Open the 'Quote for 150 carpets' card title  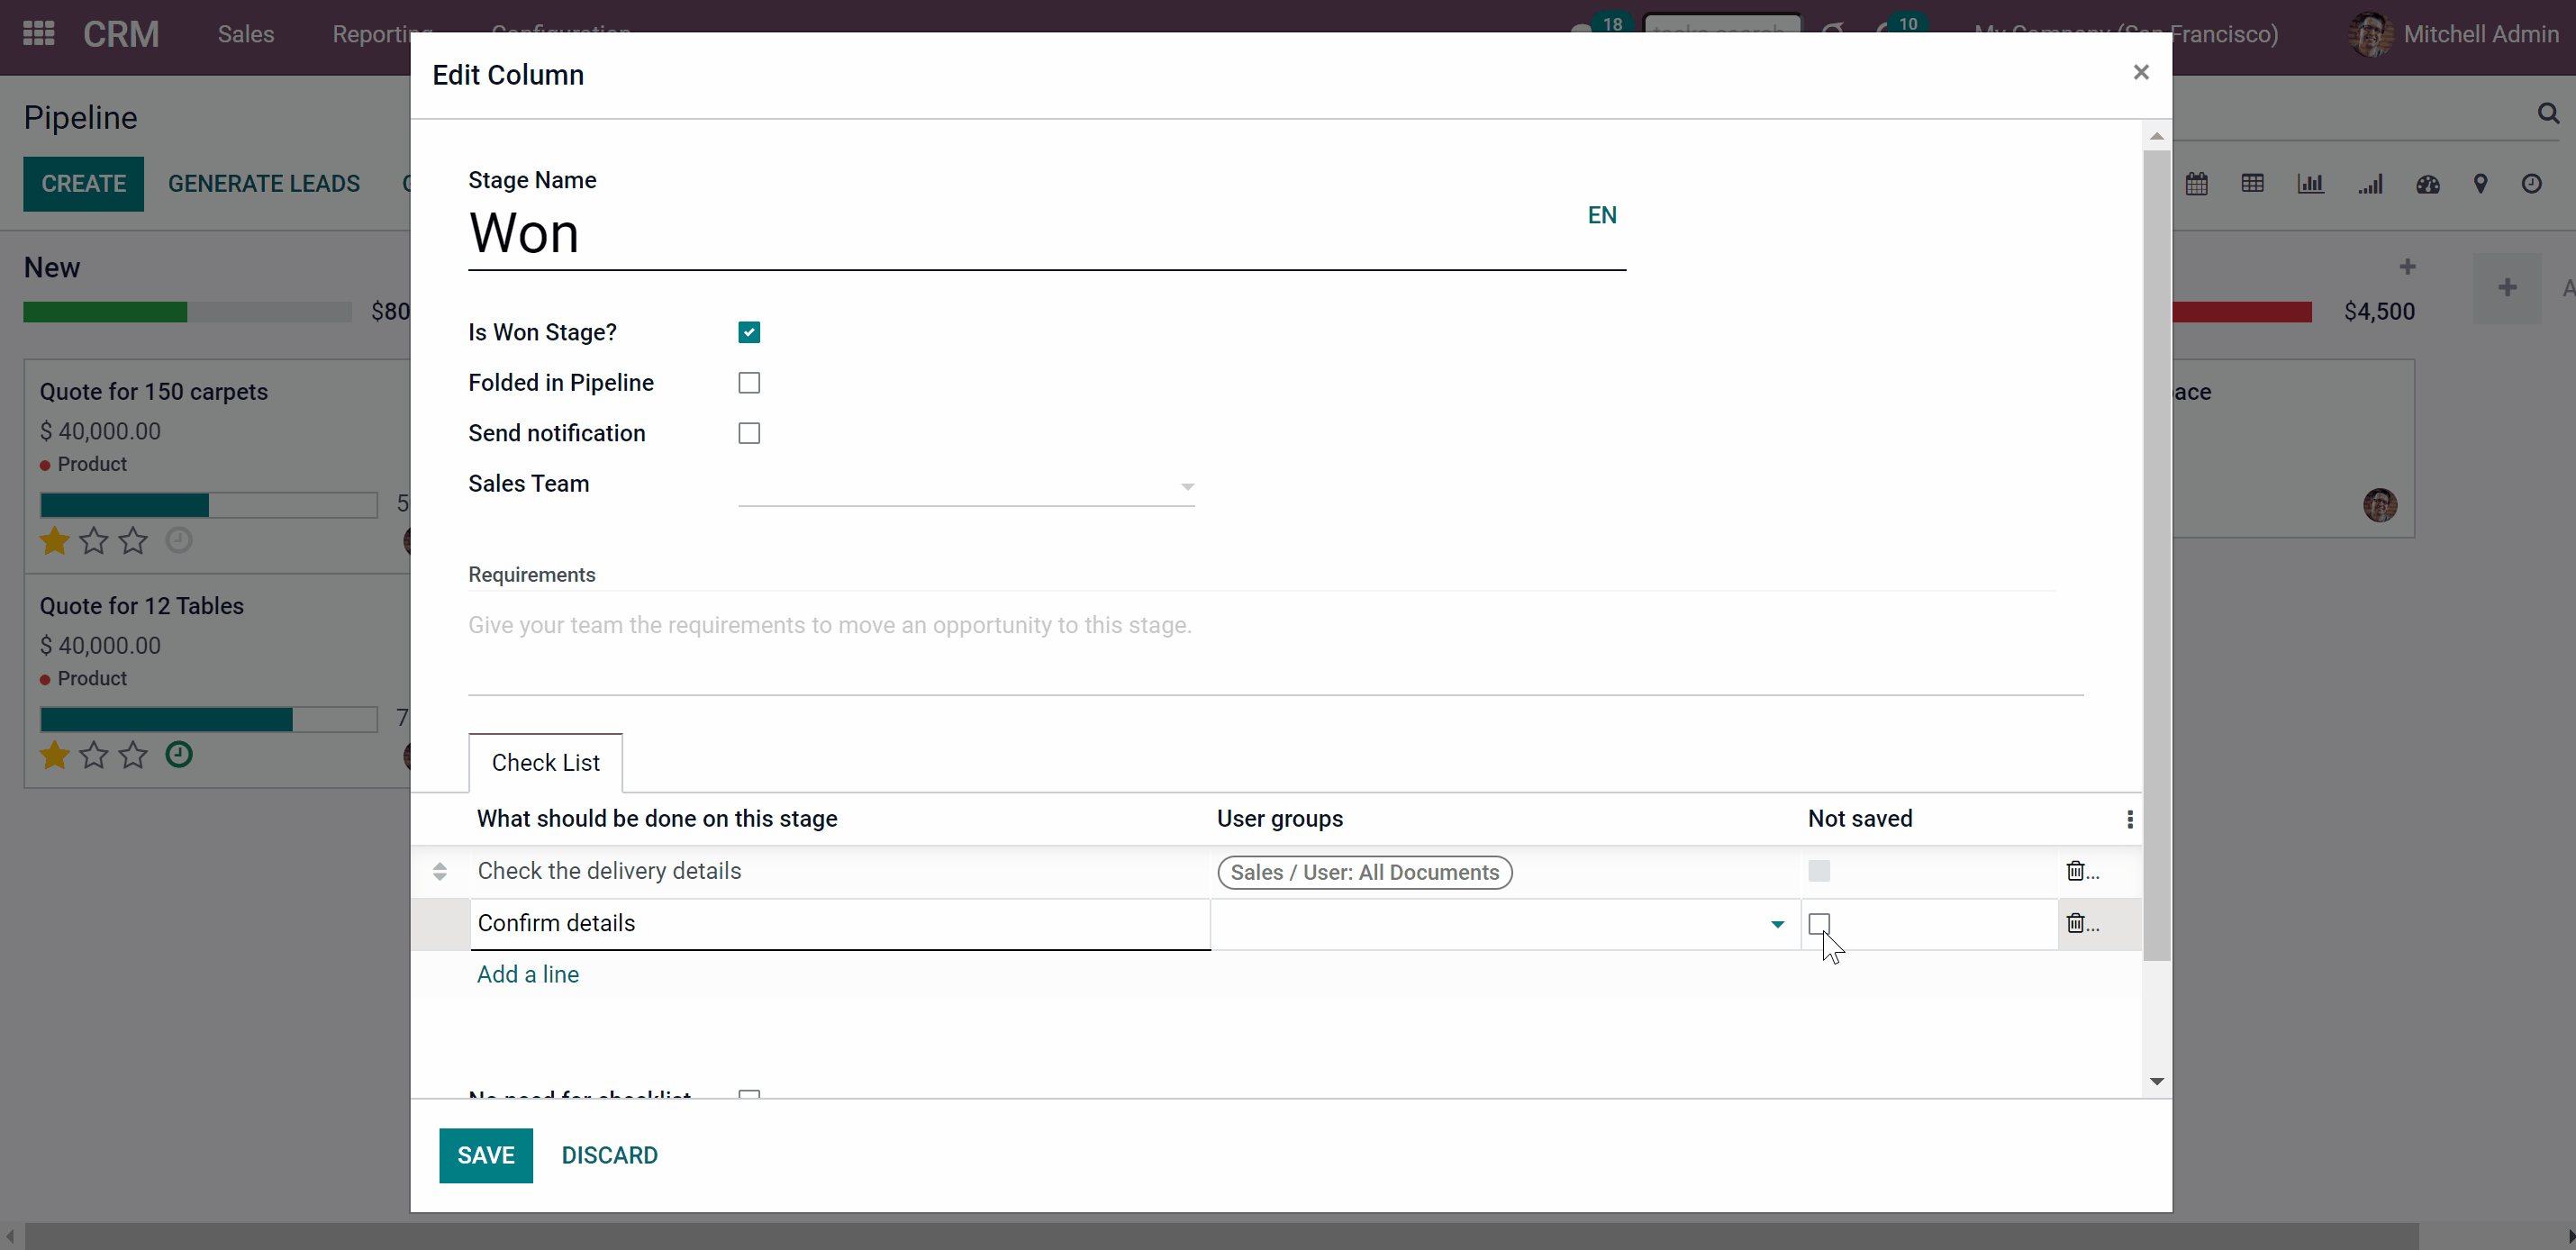click(x=154, y=392)
